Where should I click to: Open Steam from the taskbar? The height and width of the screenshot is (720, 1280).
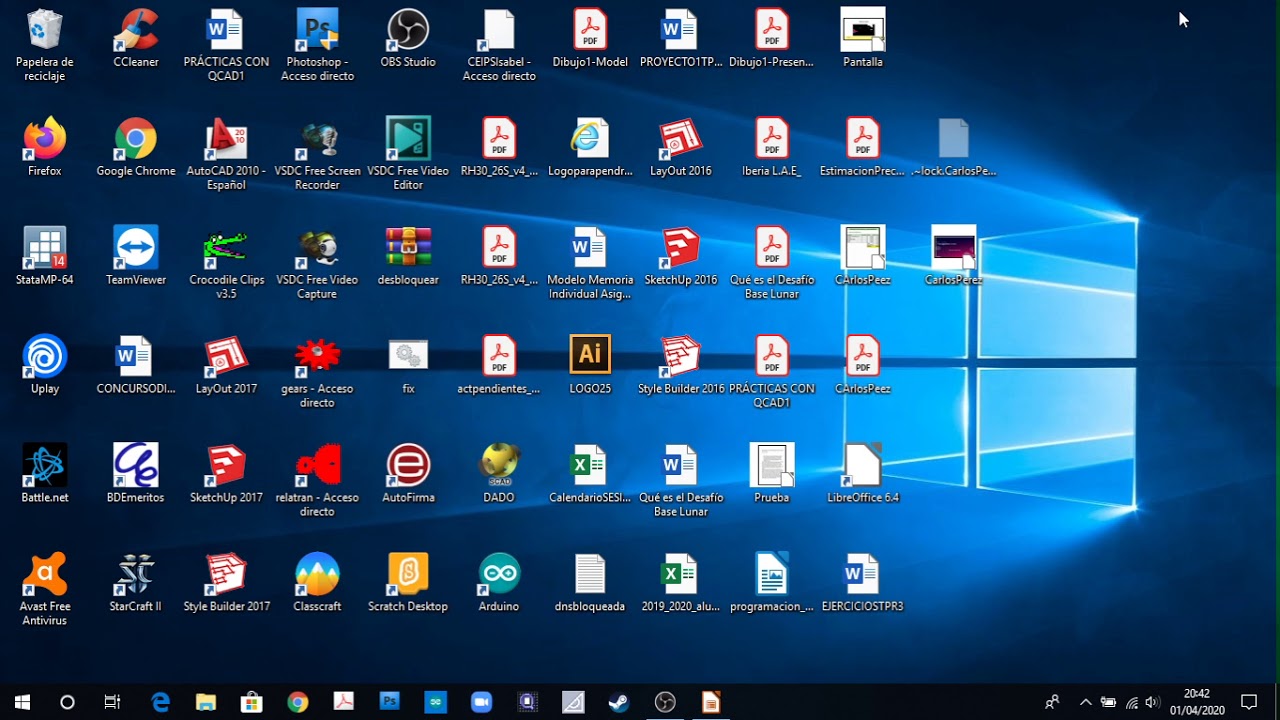(x=619, y=702)
